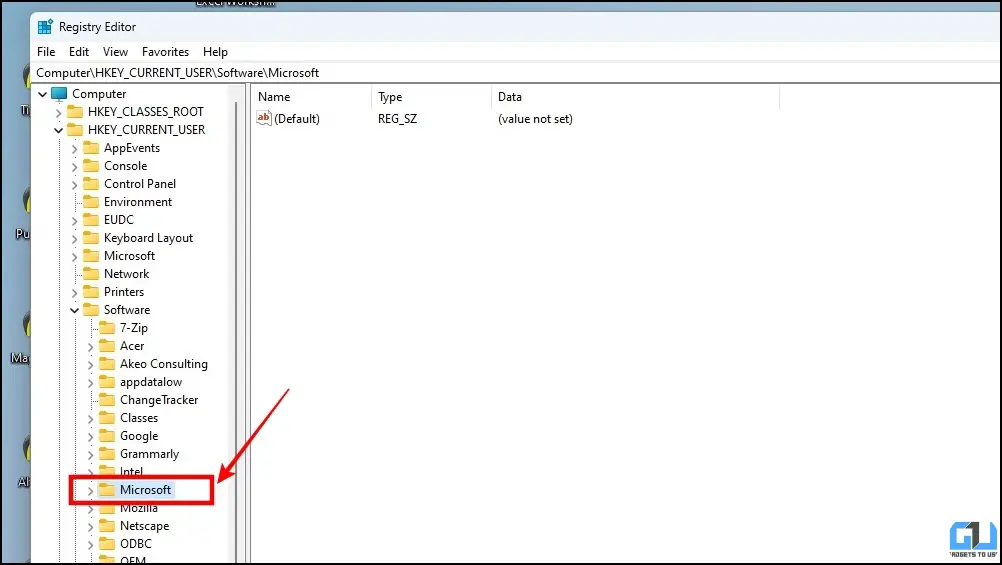The image size is (1002, 565).
Task: Click the ChangeTracker folder icon
Action: point(107,400)
